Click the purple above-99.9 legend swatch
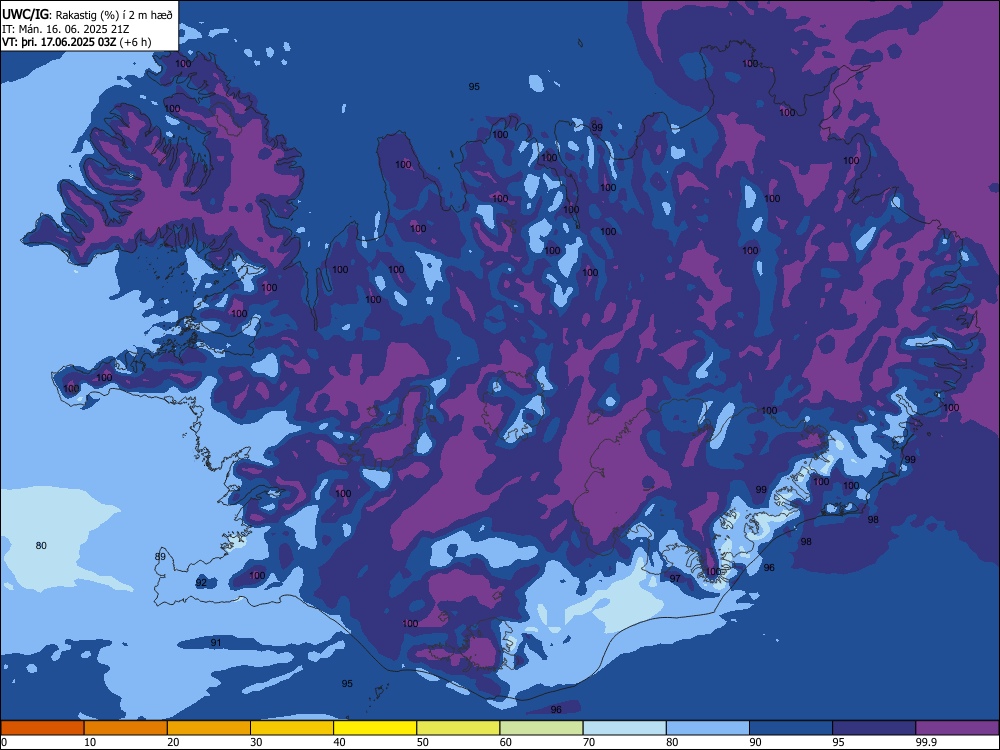1000x750 pixels. coord(957,728)
